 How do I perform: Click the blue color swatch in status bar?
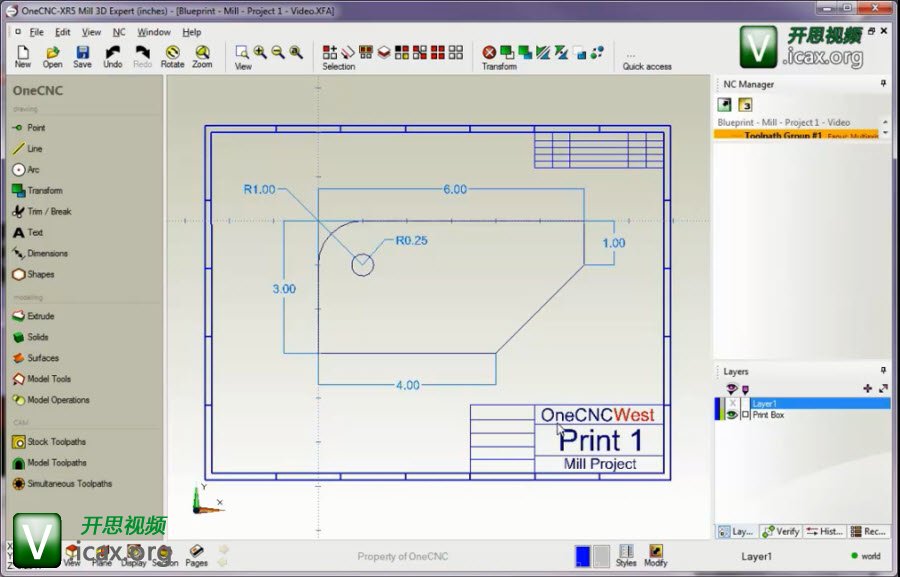pos(582,556)
